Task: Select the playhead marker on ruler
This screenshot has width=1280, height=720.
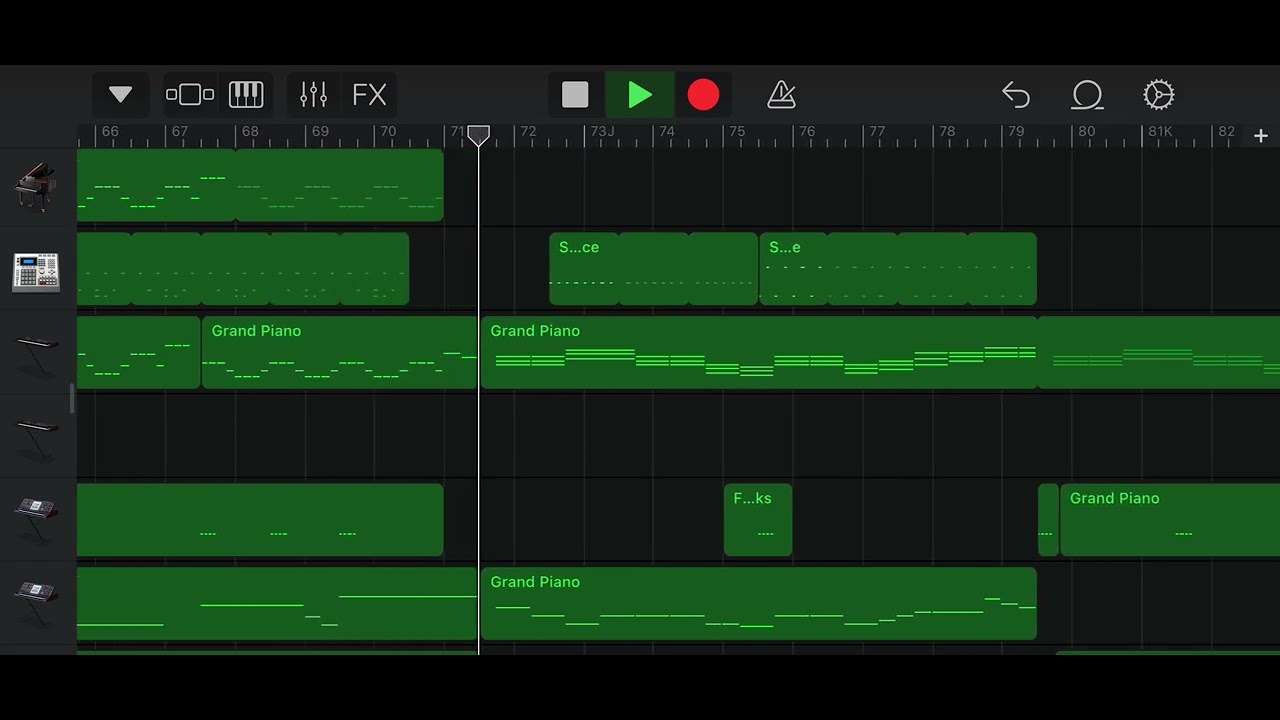Action: click(x=479, y=136)
